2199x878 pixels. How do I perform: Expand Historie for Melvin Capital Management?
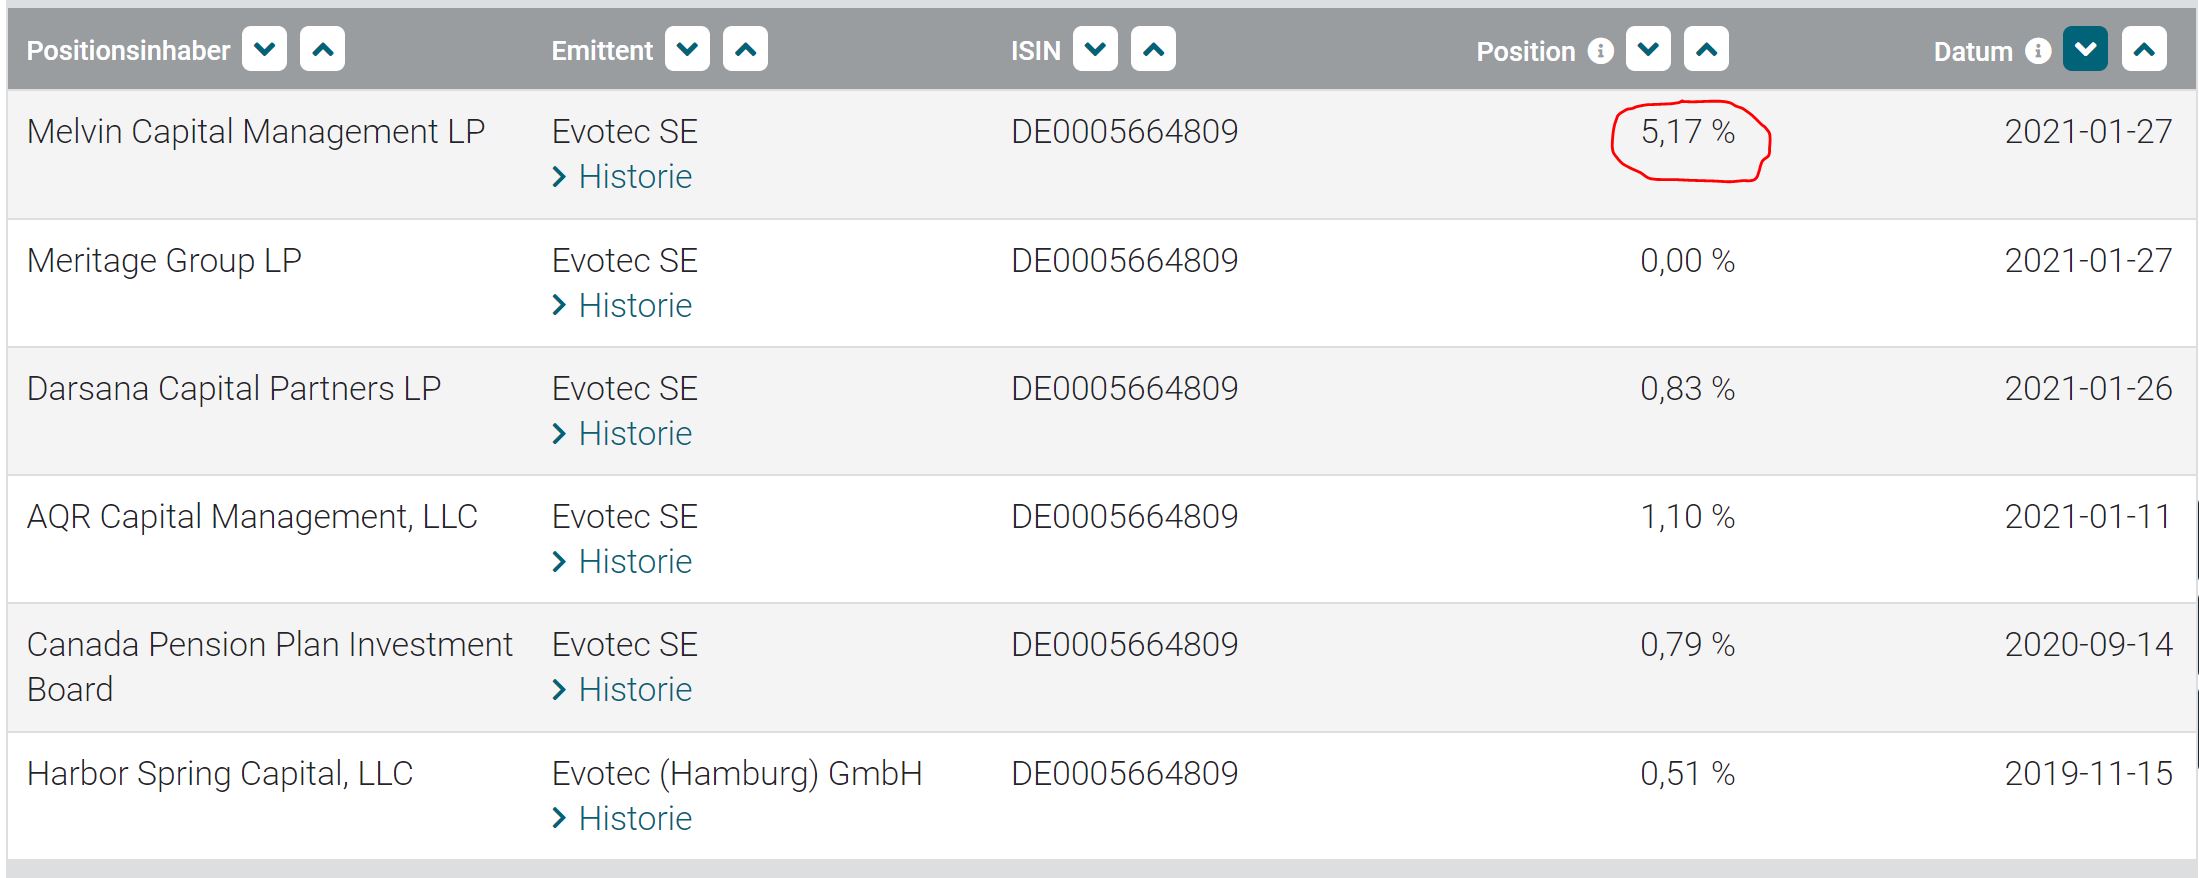point(634,177)
